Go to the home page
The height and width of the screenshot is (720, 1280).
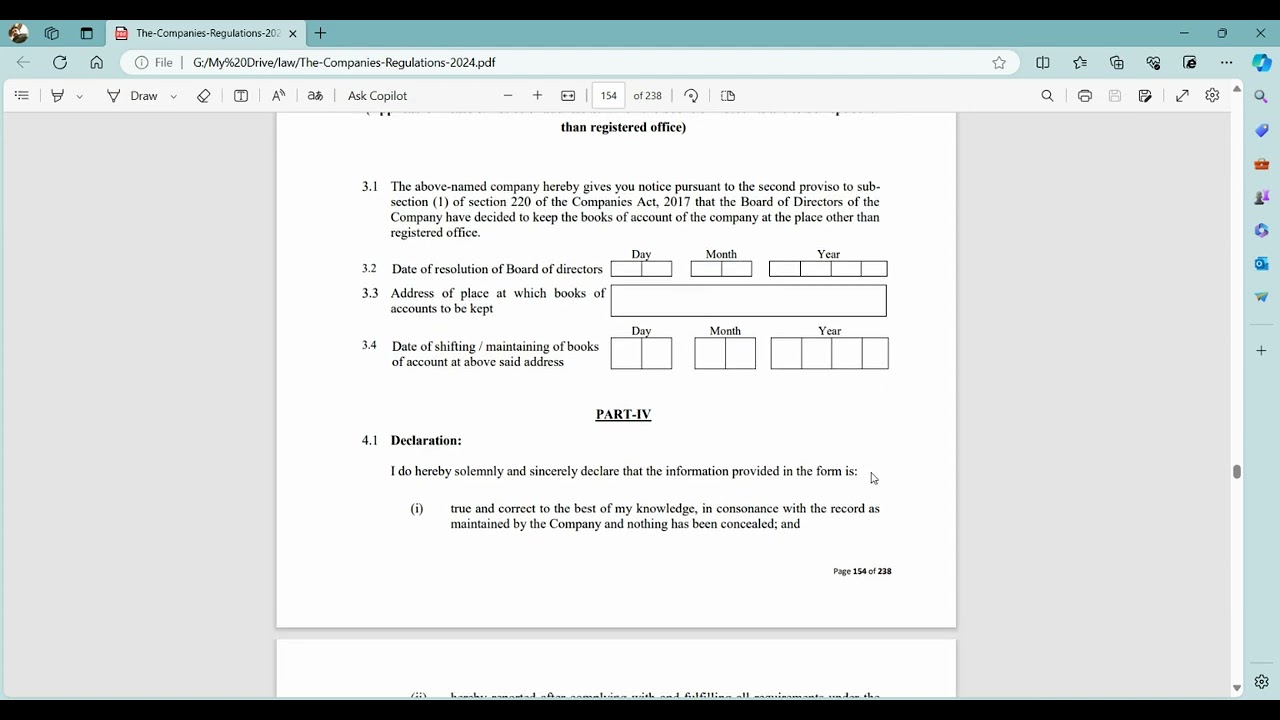click(96, 62)
